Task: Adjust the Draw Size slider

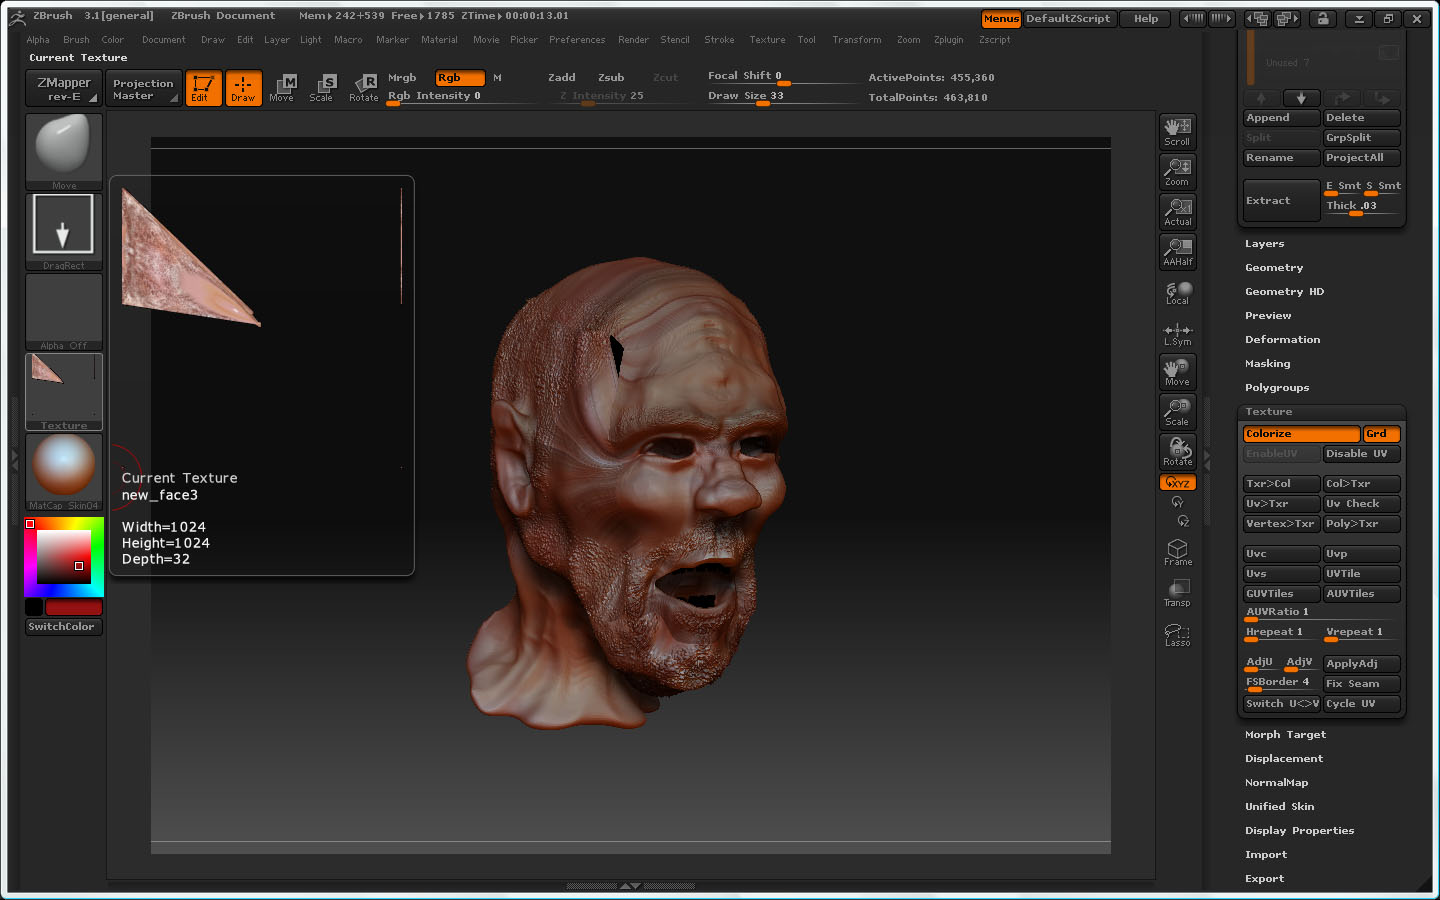Action: [x=782, y=97]
